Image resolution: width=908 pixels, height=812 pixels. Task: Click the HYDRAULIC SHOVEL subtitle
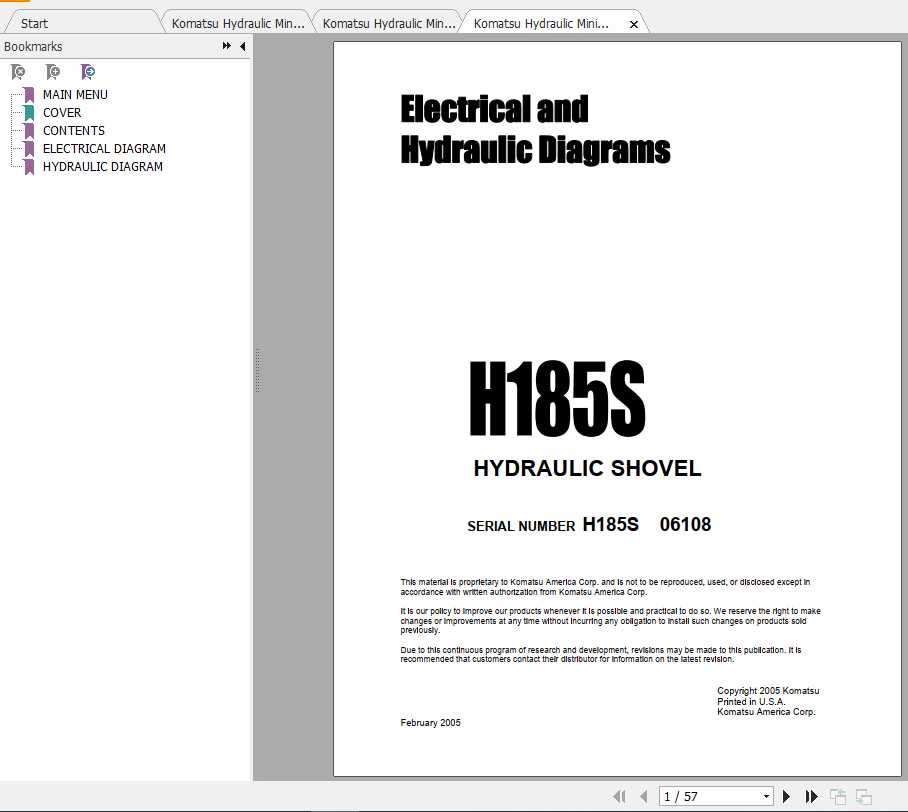[x=587, y=468]
